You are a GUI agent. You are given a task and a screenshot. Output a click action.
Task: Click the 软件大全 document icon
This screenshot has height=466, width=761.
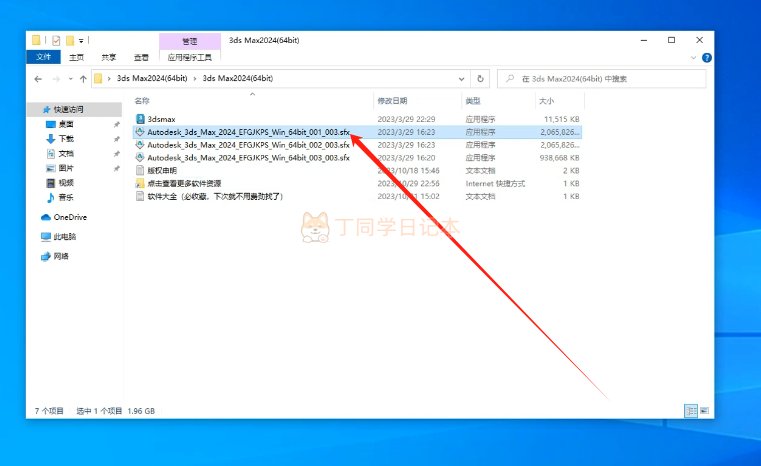tap(140, 196)
